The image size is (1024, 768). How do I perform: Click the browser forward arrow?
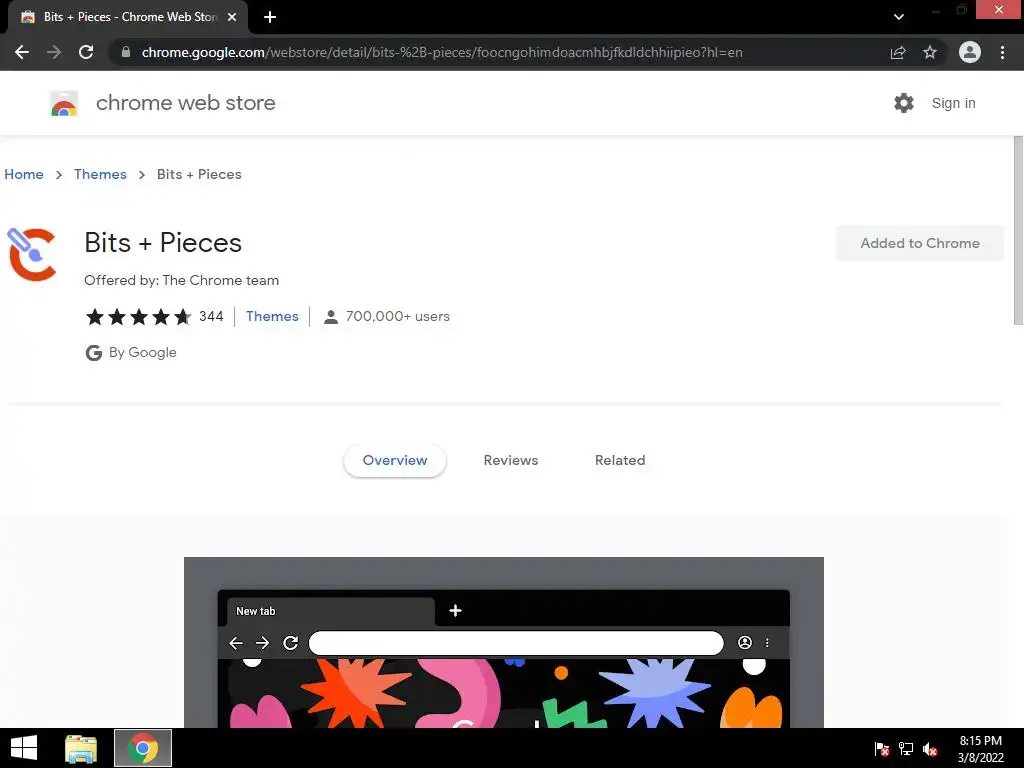[x=54, y=52]
